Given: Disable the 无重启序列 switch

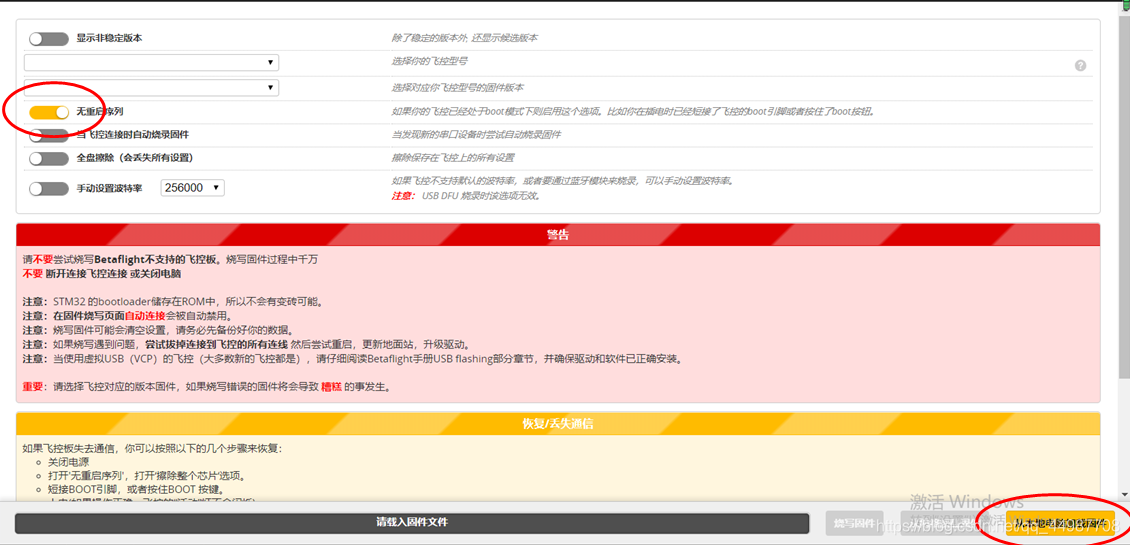Looking at the screenshot, I should tap(49, 112).
